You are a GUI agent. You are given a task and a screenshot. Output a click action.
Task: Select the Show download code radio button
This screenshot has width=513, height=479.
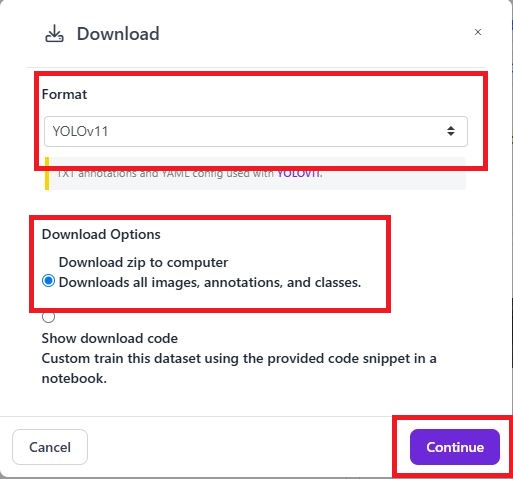click(48, 317)
